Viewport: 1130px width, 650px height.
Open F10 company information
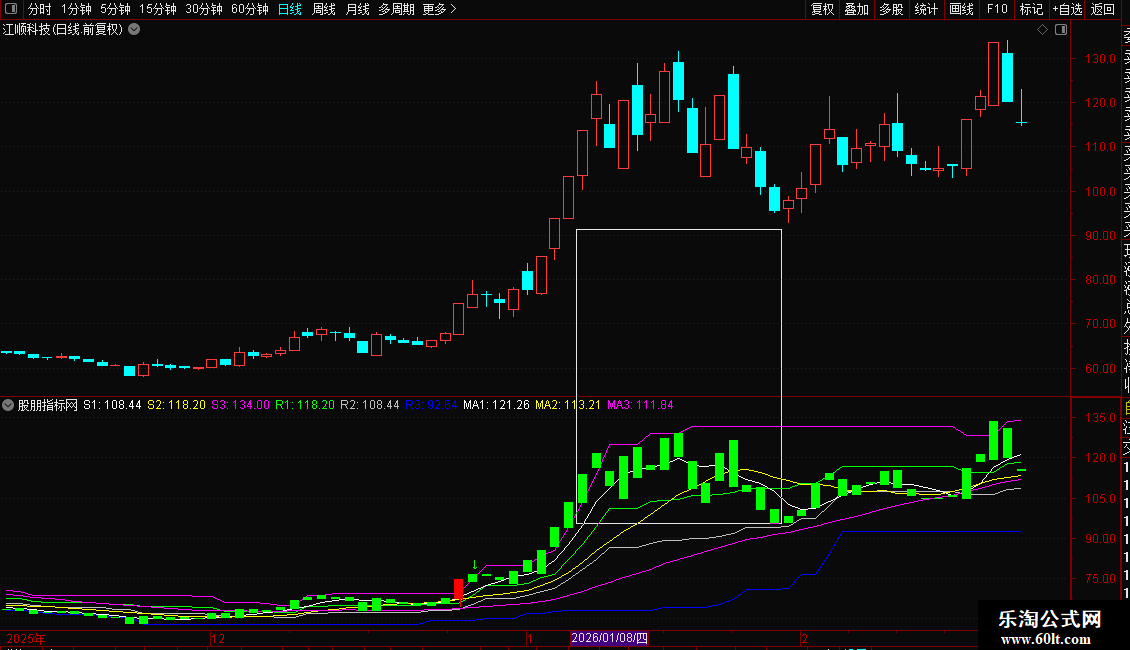tap(997, 9)
